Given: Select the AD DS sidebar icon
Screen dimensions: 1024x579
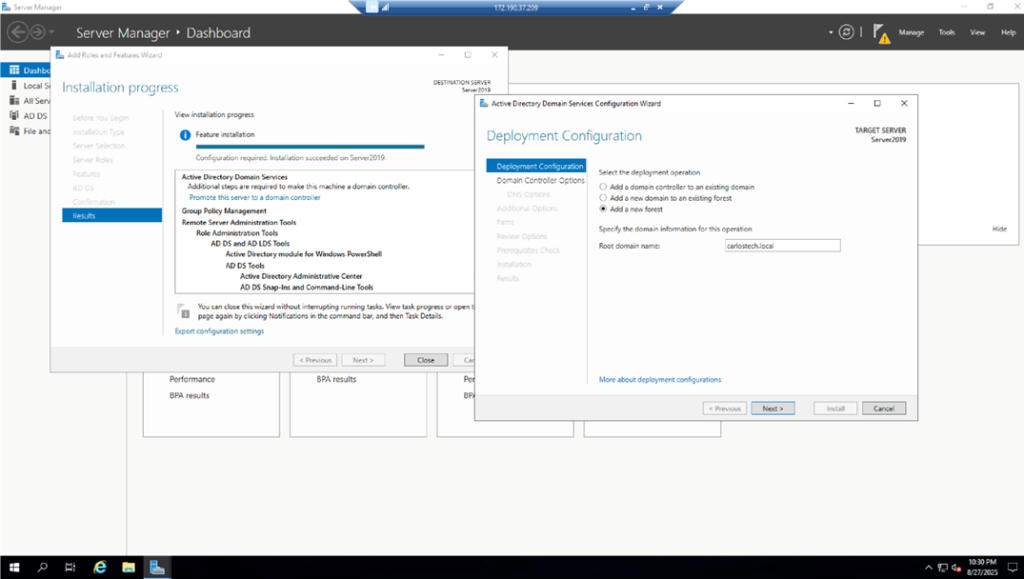Looking at the screenshot, I should [13, 116].
